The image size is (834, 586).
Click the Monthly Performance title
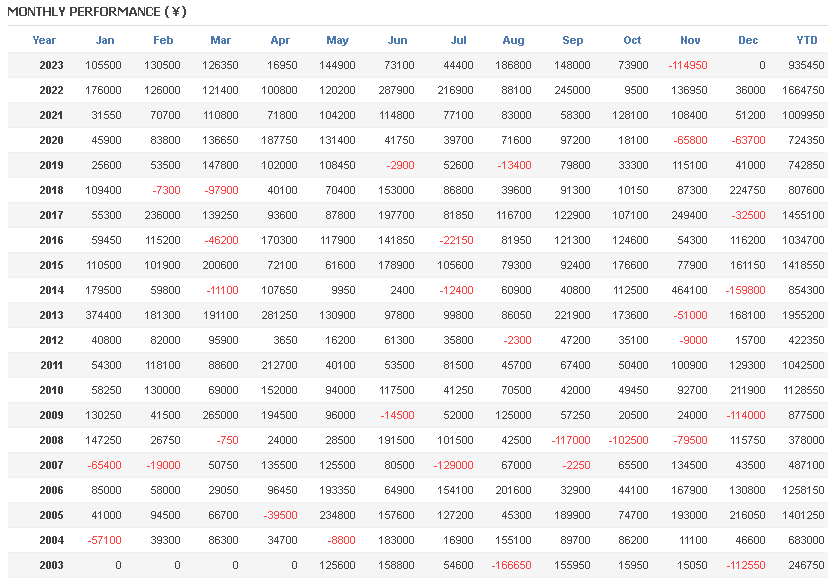pos(97,12)
